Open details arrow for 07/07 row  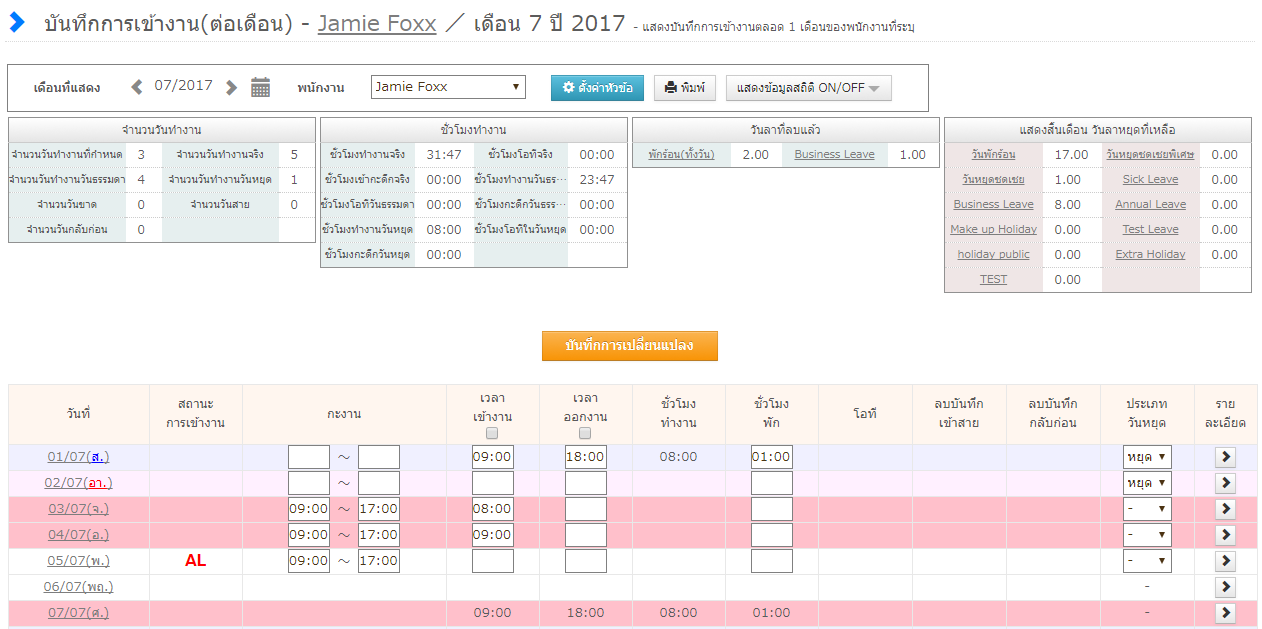click(1225, 613)
